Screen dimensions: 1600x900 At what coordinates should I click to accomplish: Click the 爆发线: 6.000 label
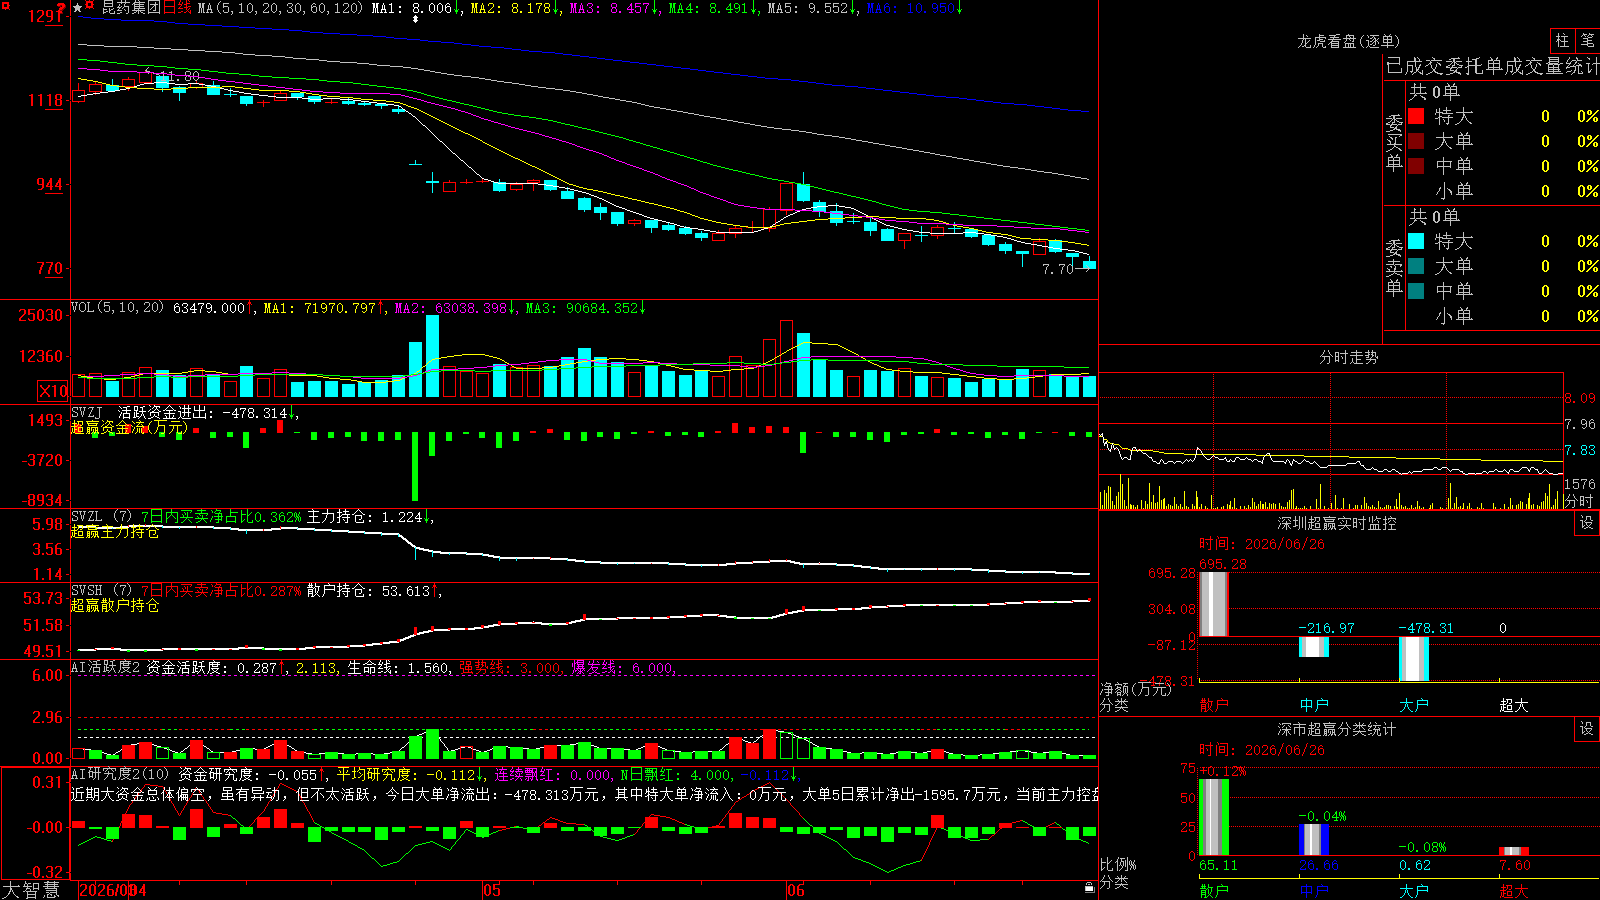pos(623,667)
